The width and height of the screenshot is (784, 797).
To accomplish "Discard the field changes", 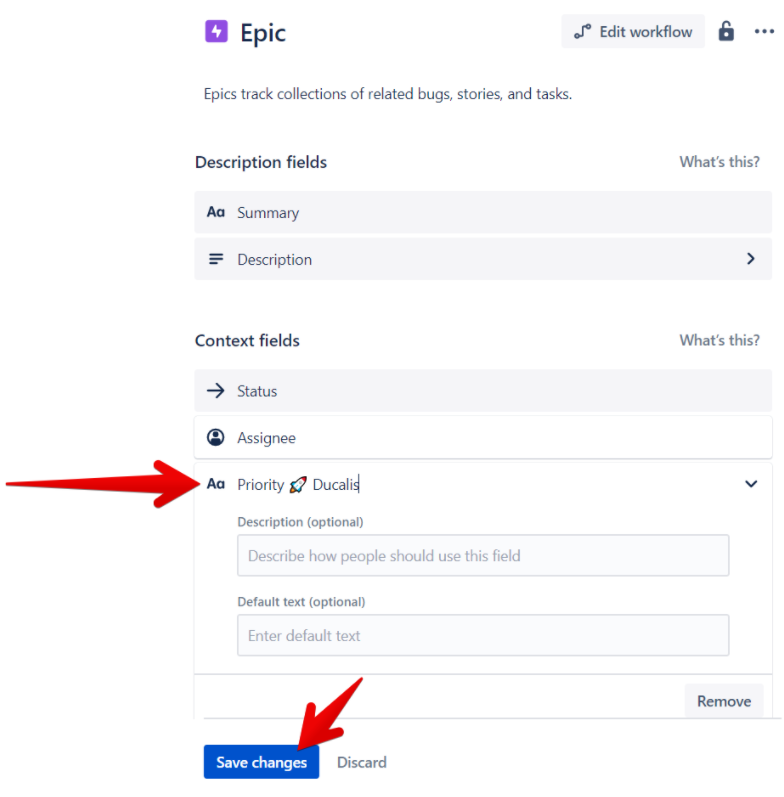I will click(x=362, y=762).
